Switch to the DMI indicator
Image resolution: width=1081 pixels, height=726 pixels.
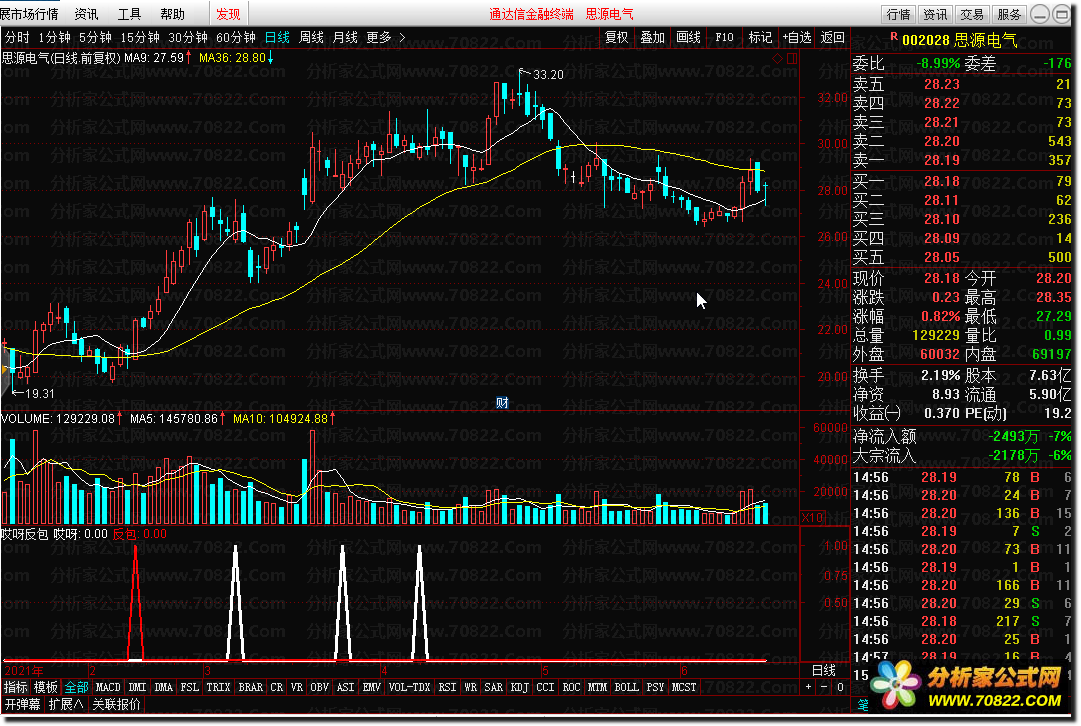tap(137, 687)
